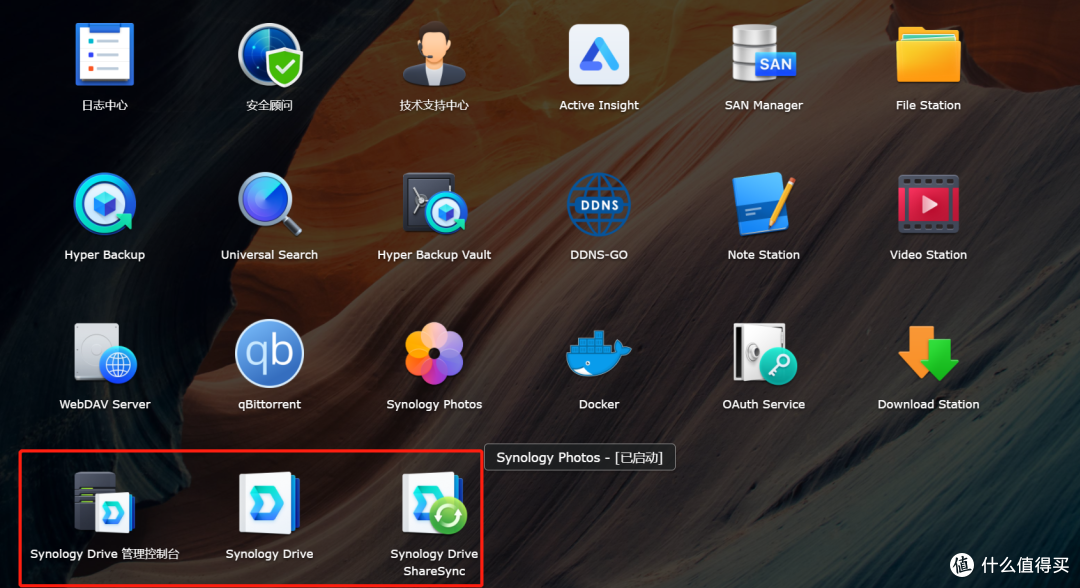
Task: Click the "Active Insight" label text
Action: [x=599, y=105]
